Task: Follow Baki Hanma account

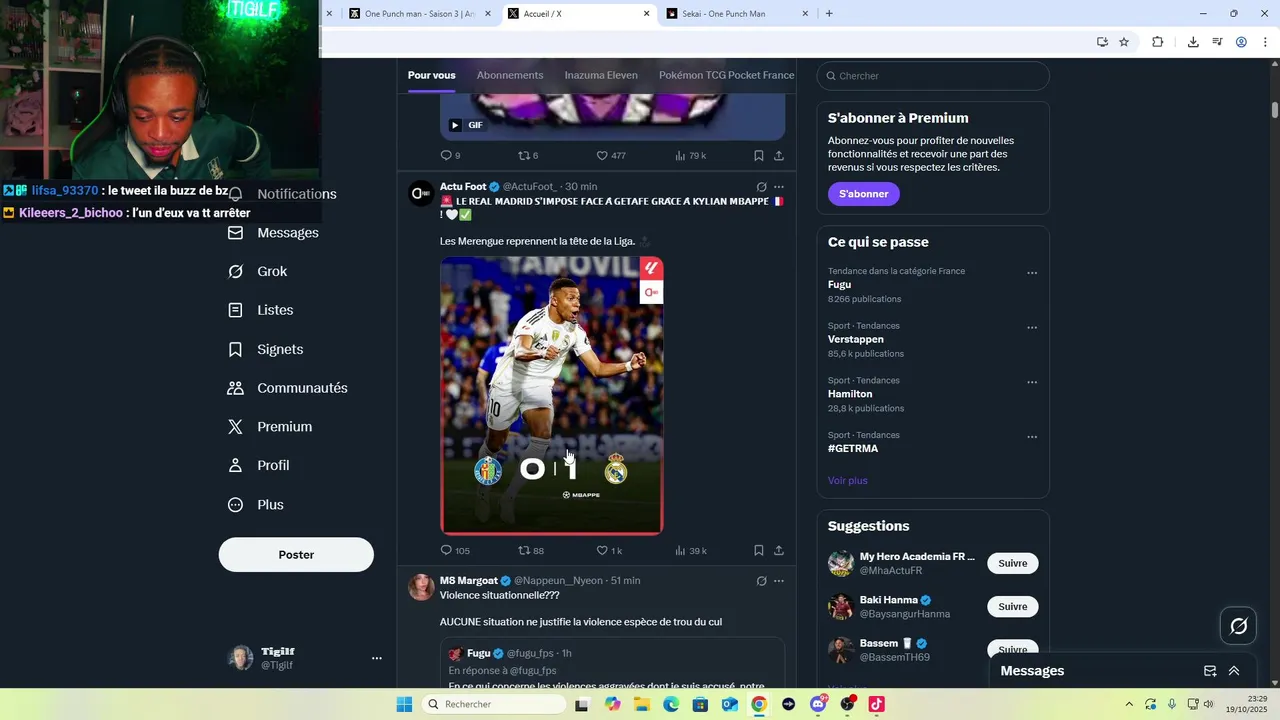Action: point(1012,607)
